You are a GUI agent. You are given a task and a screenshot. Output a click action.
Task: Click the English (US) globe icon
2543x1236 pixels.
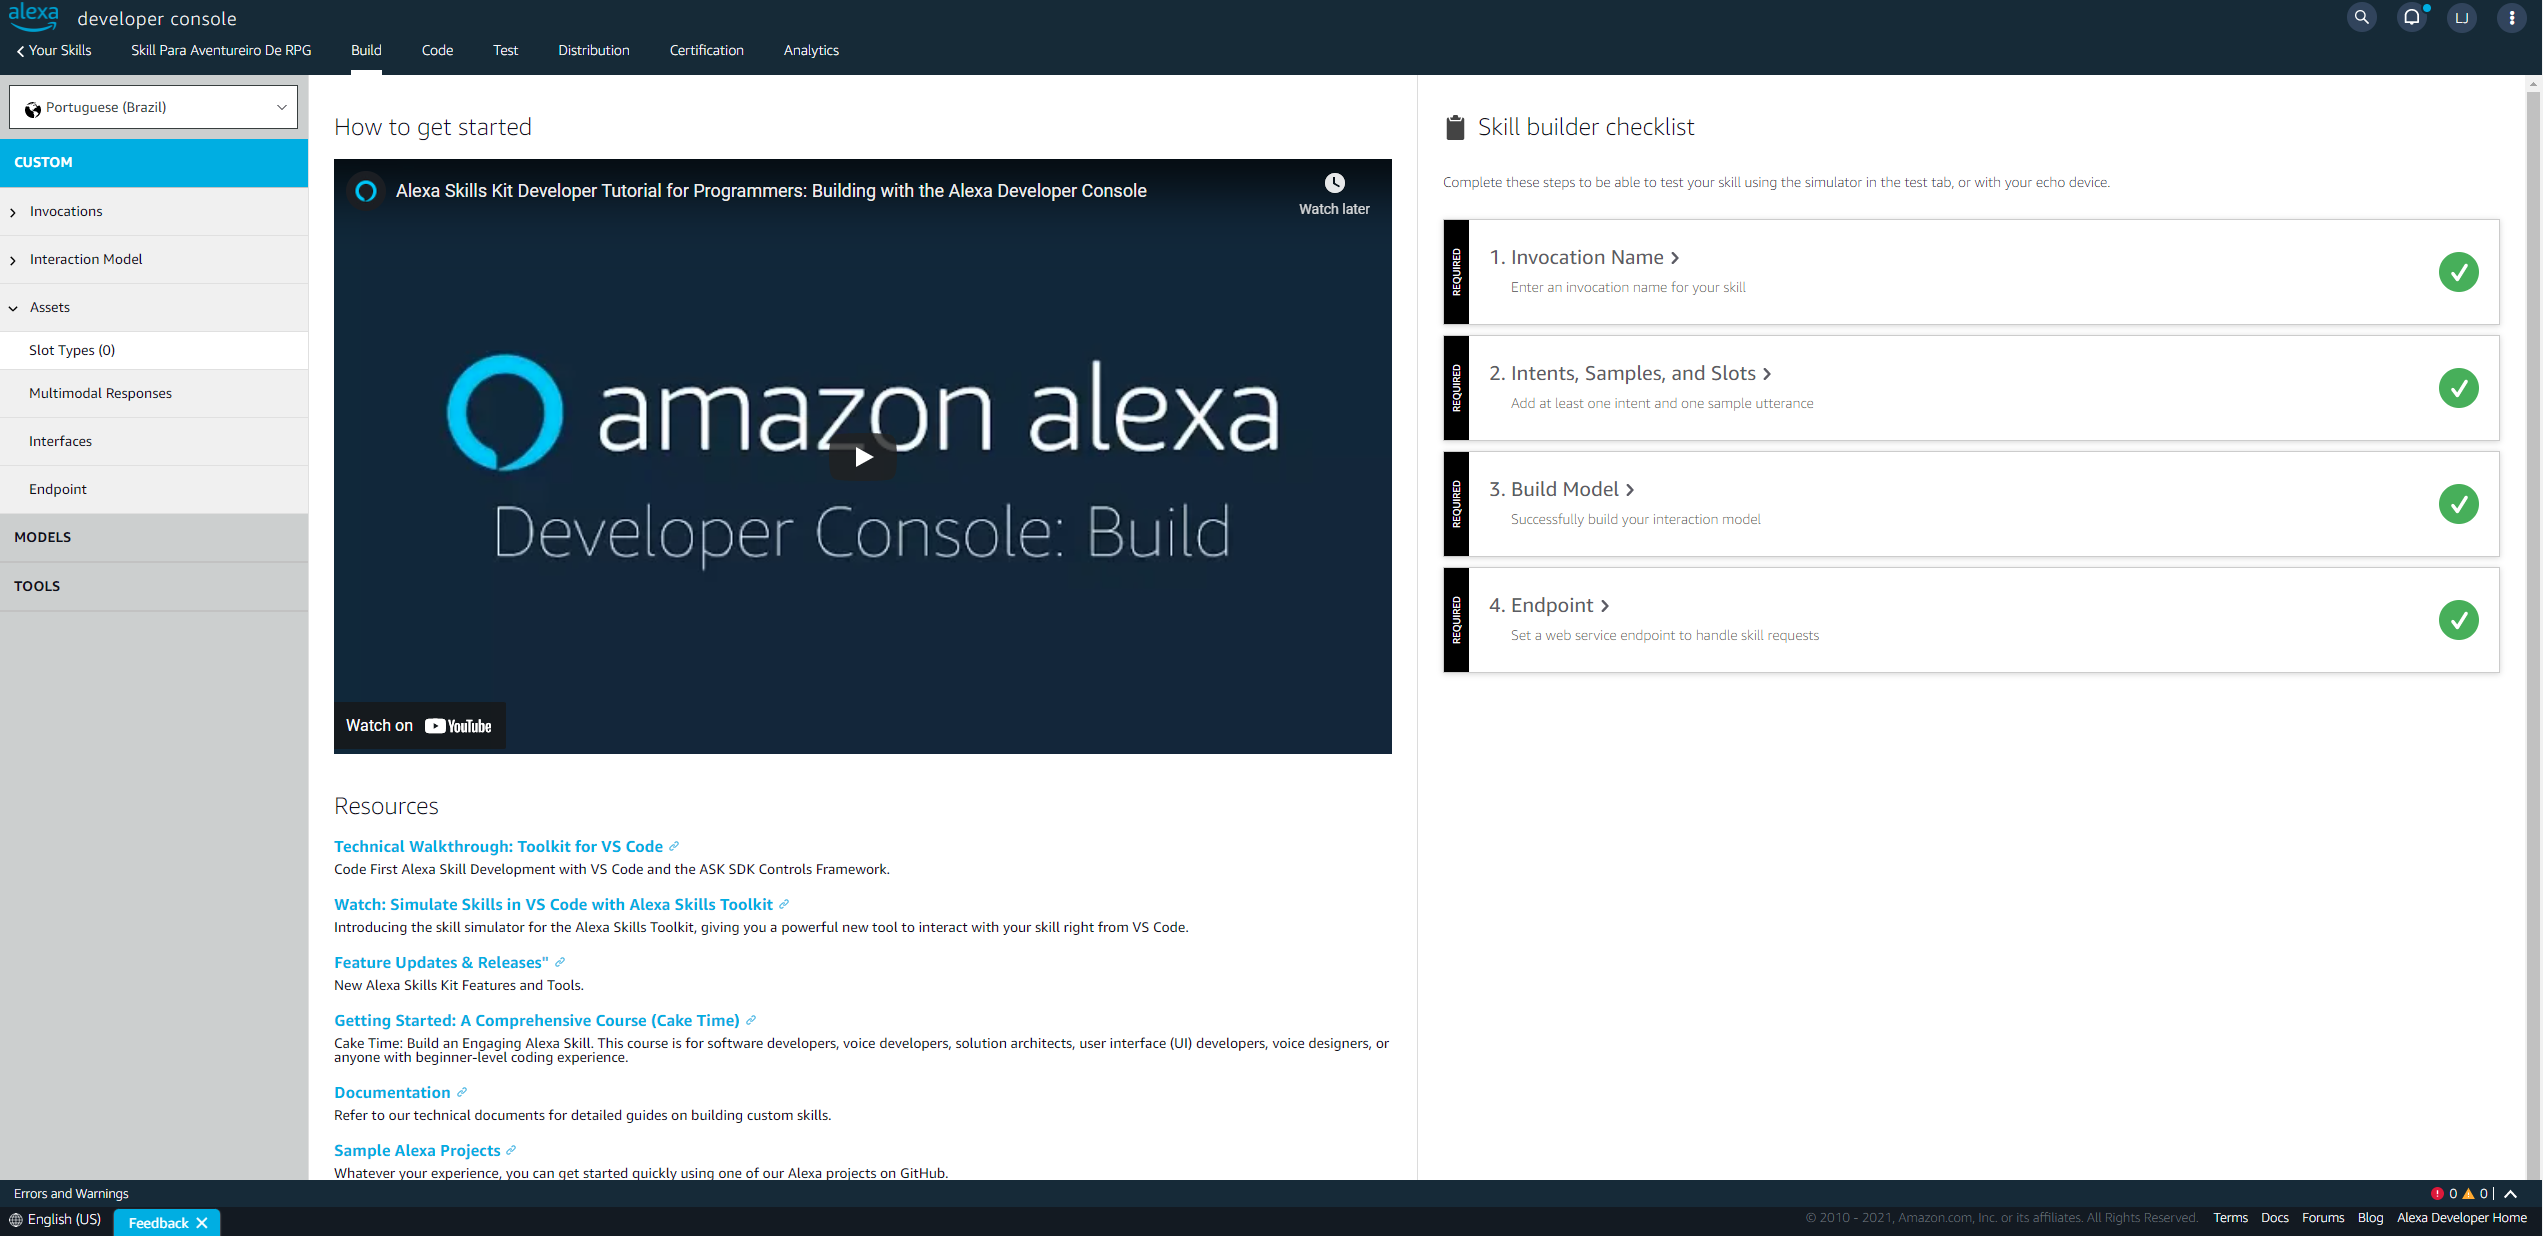tap(16, 1219)
